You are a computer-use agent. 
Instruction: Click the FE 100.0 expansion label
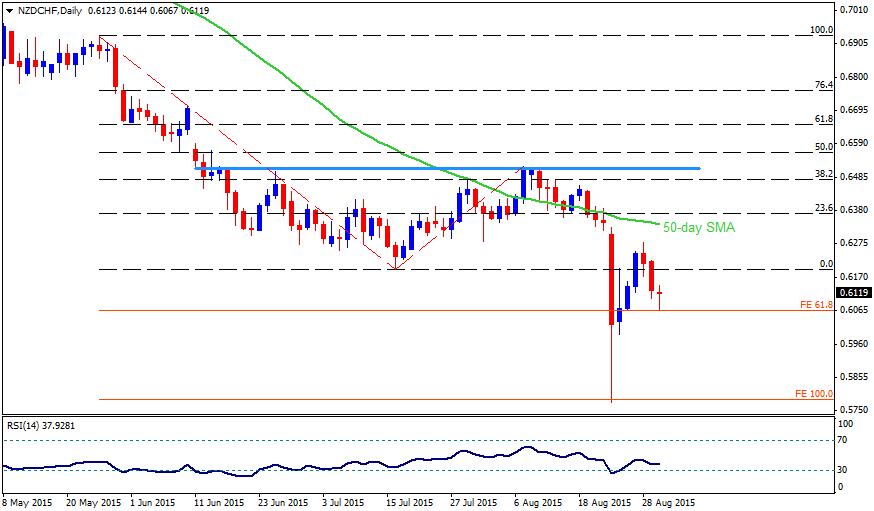814,393
